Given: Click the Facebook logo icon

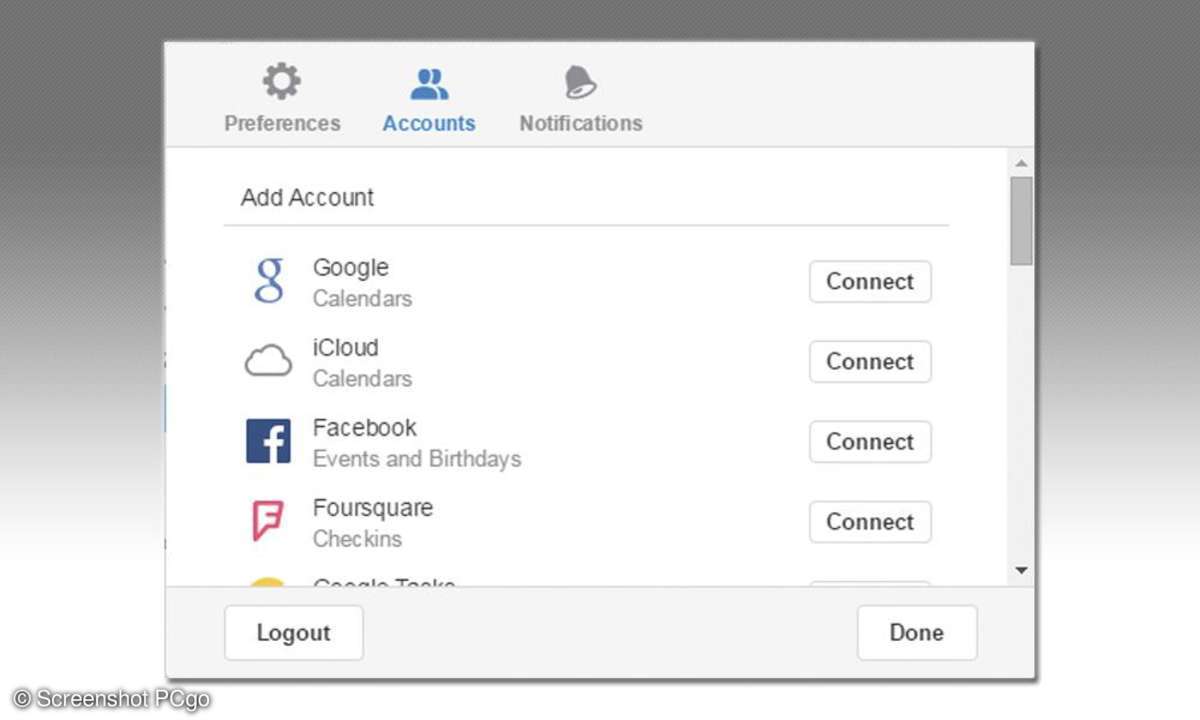Looking at the screenshot, I should click(x=268, y=441).
